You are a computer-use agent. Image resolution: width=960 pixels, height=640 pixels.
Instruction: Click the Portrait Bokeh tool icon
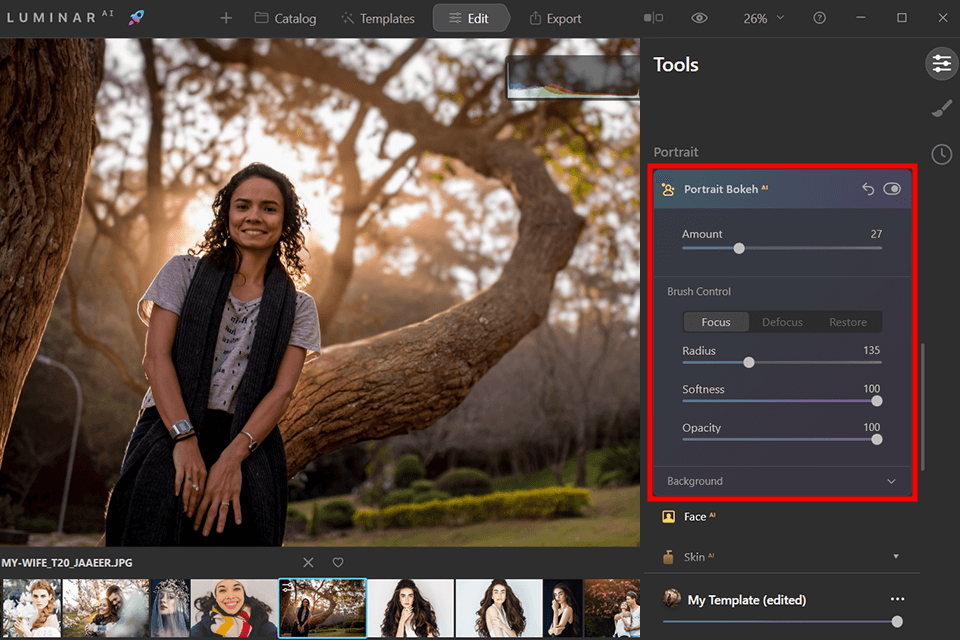[x=668, y=189]
